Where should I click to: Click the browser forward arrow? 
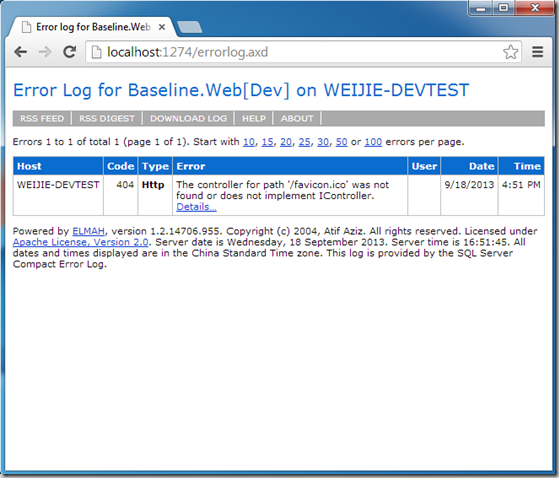45,52
